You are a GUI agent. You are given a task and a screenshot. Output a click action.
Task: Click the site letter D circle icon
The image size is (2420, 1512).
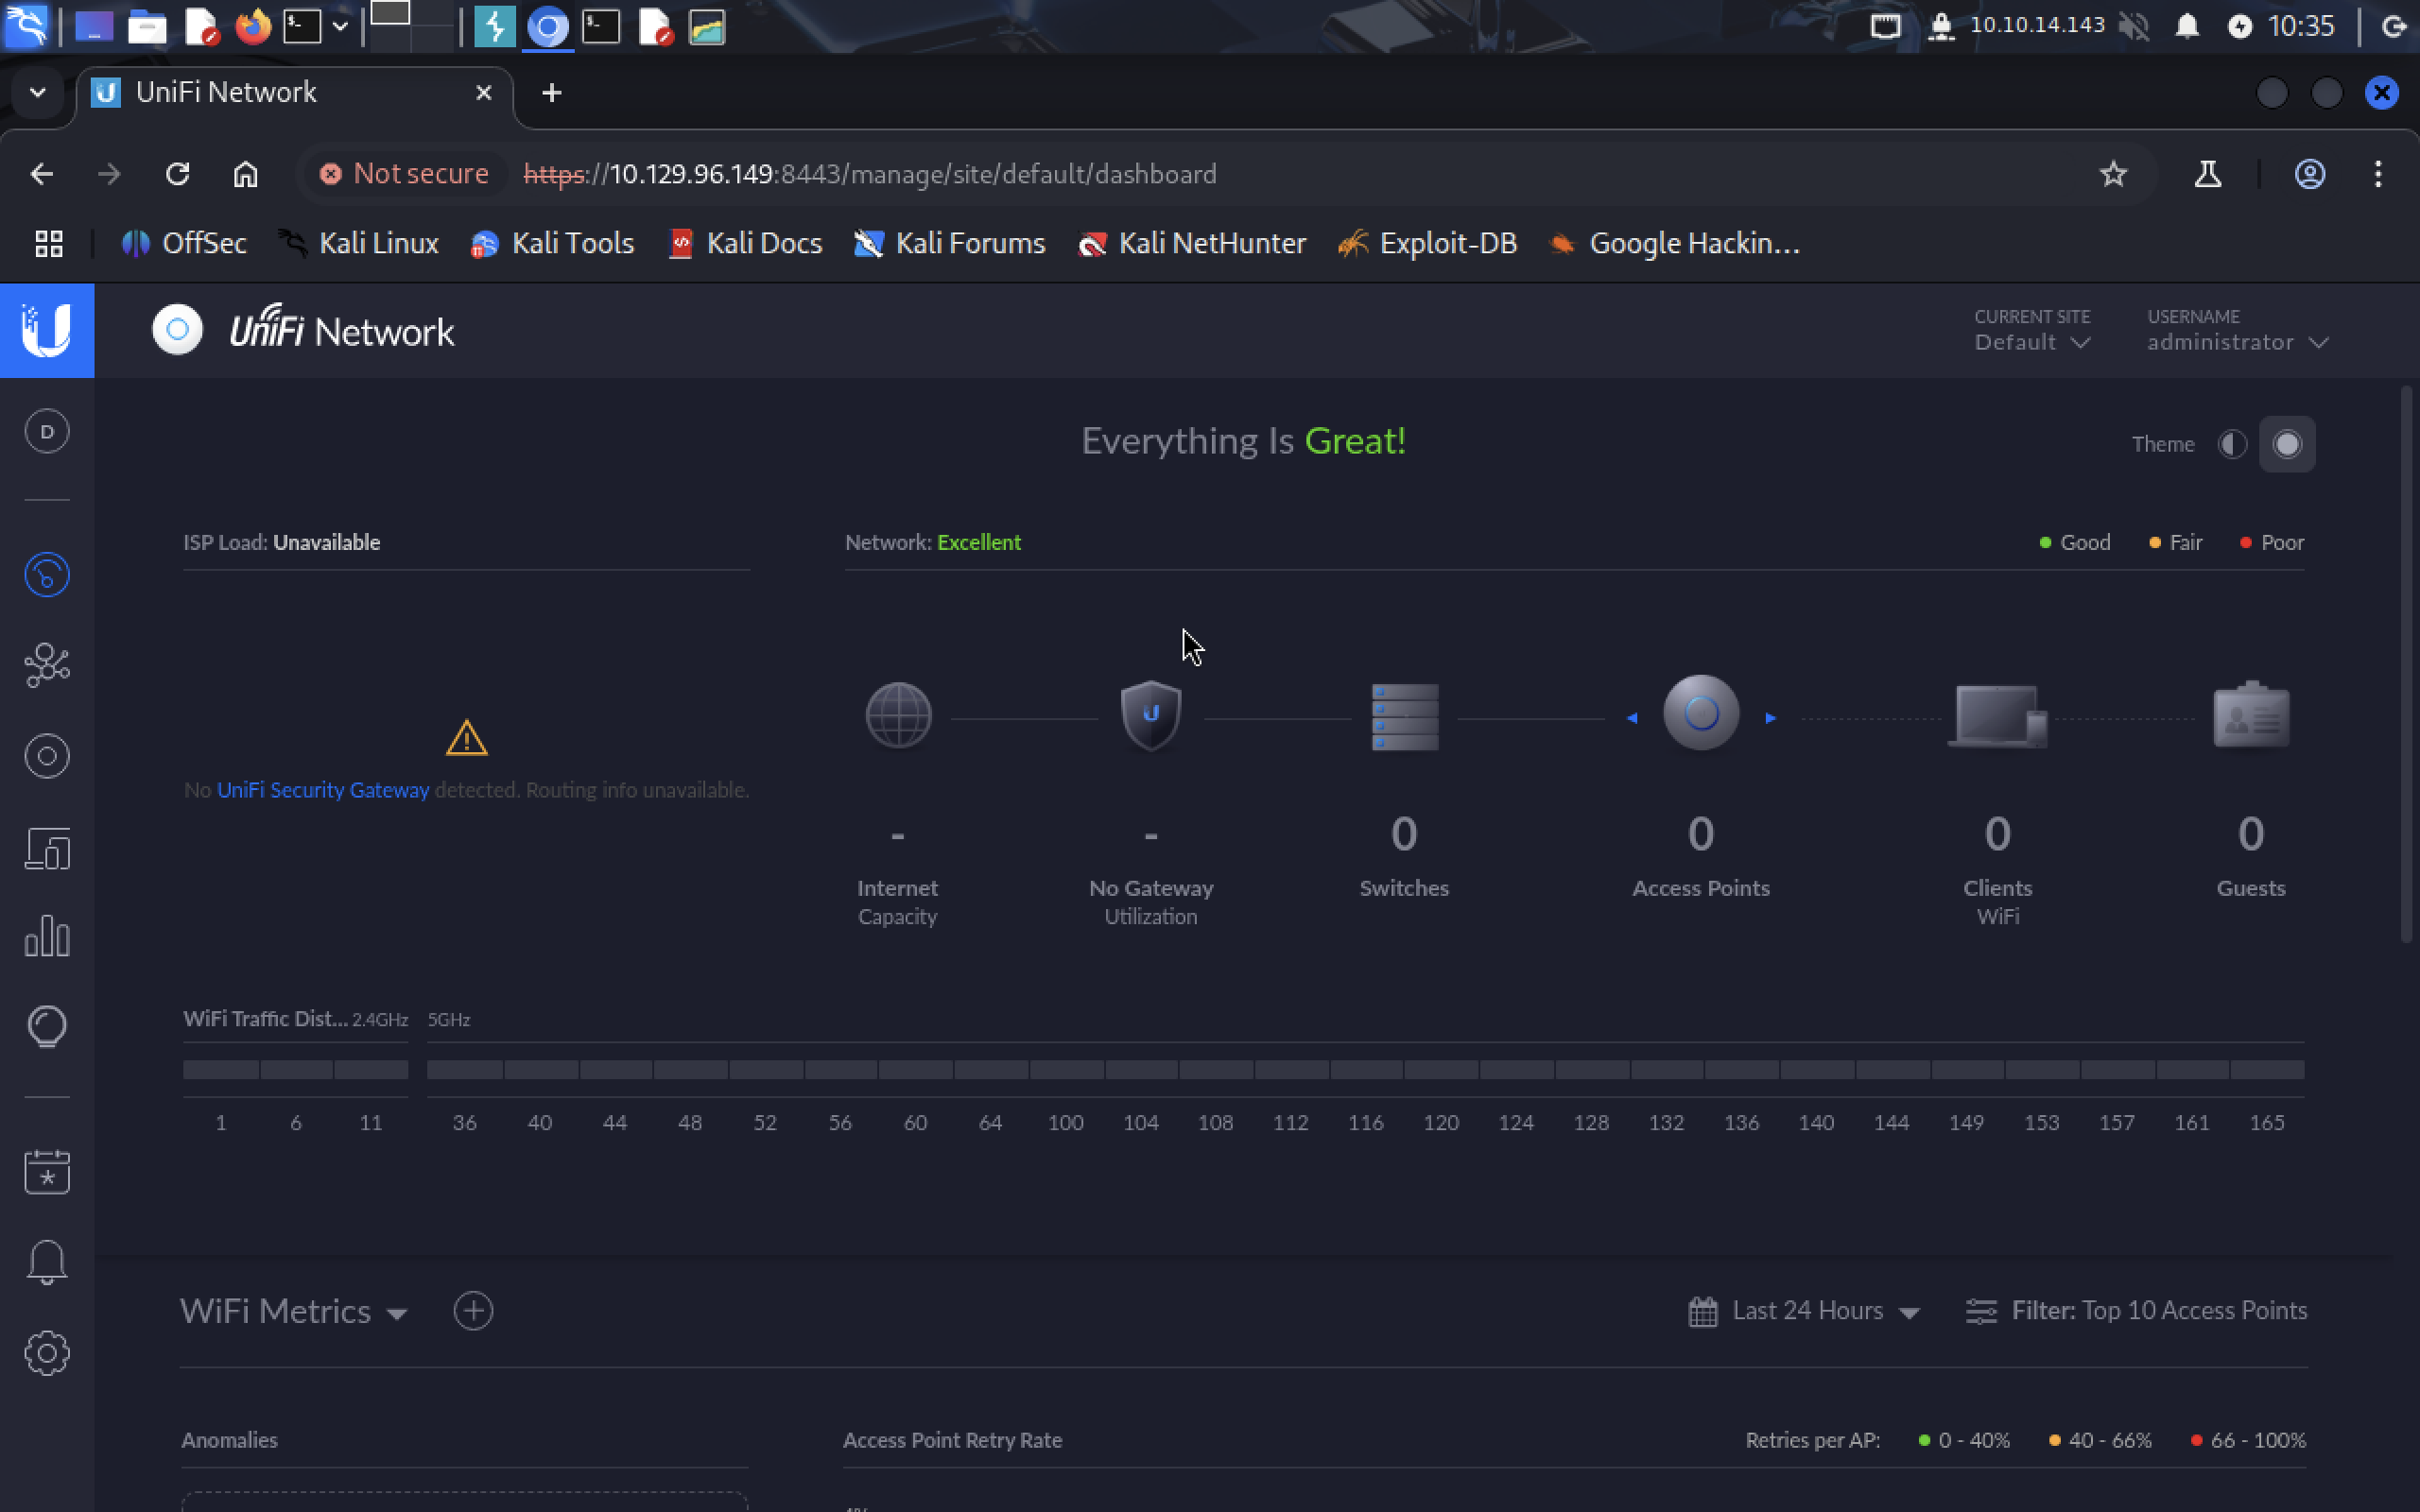click(47, 432)
